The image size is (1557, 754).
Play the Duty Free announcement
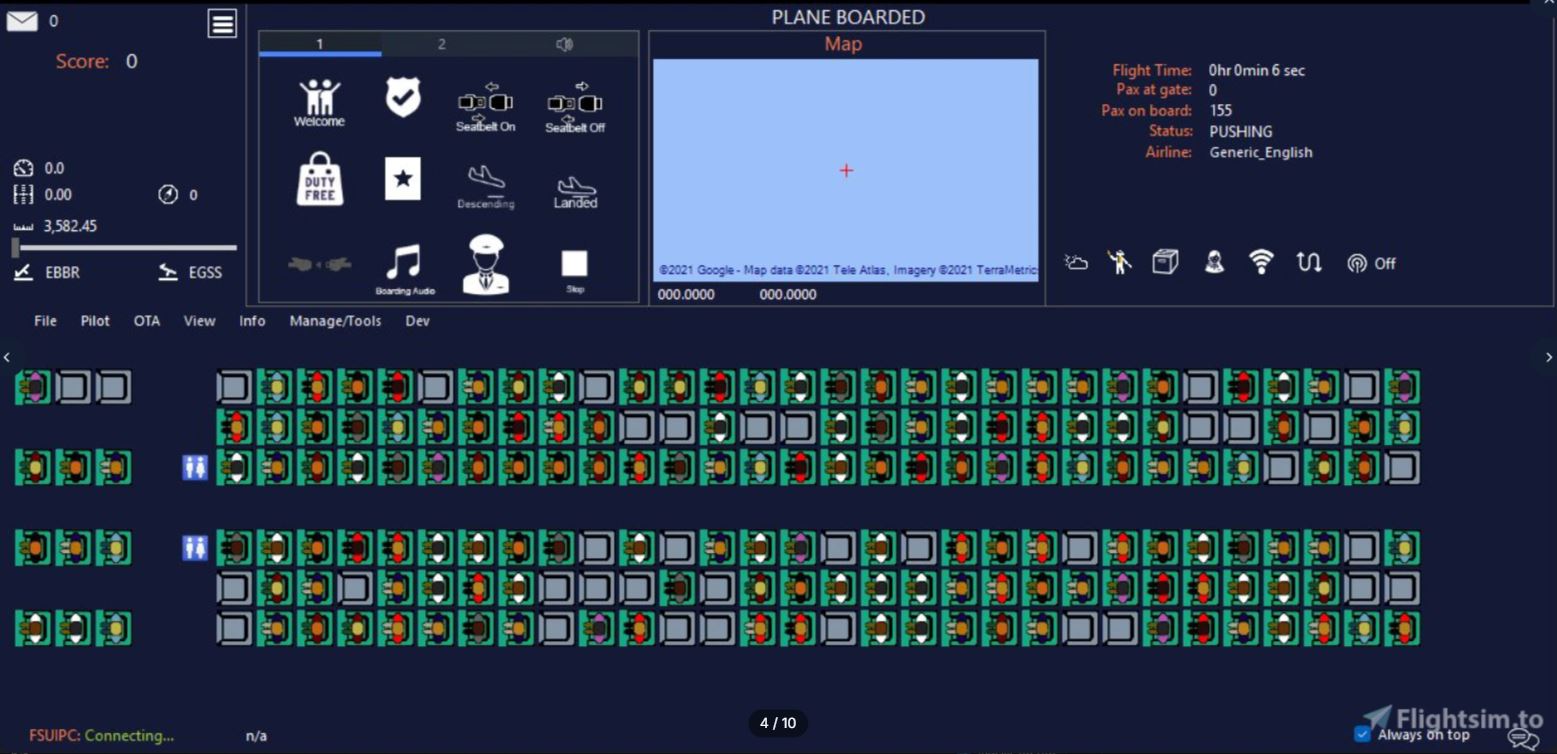tap(320, 180)
